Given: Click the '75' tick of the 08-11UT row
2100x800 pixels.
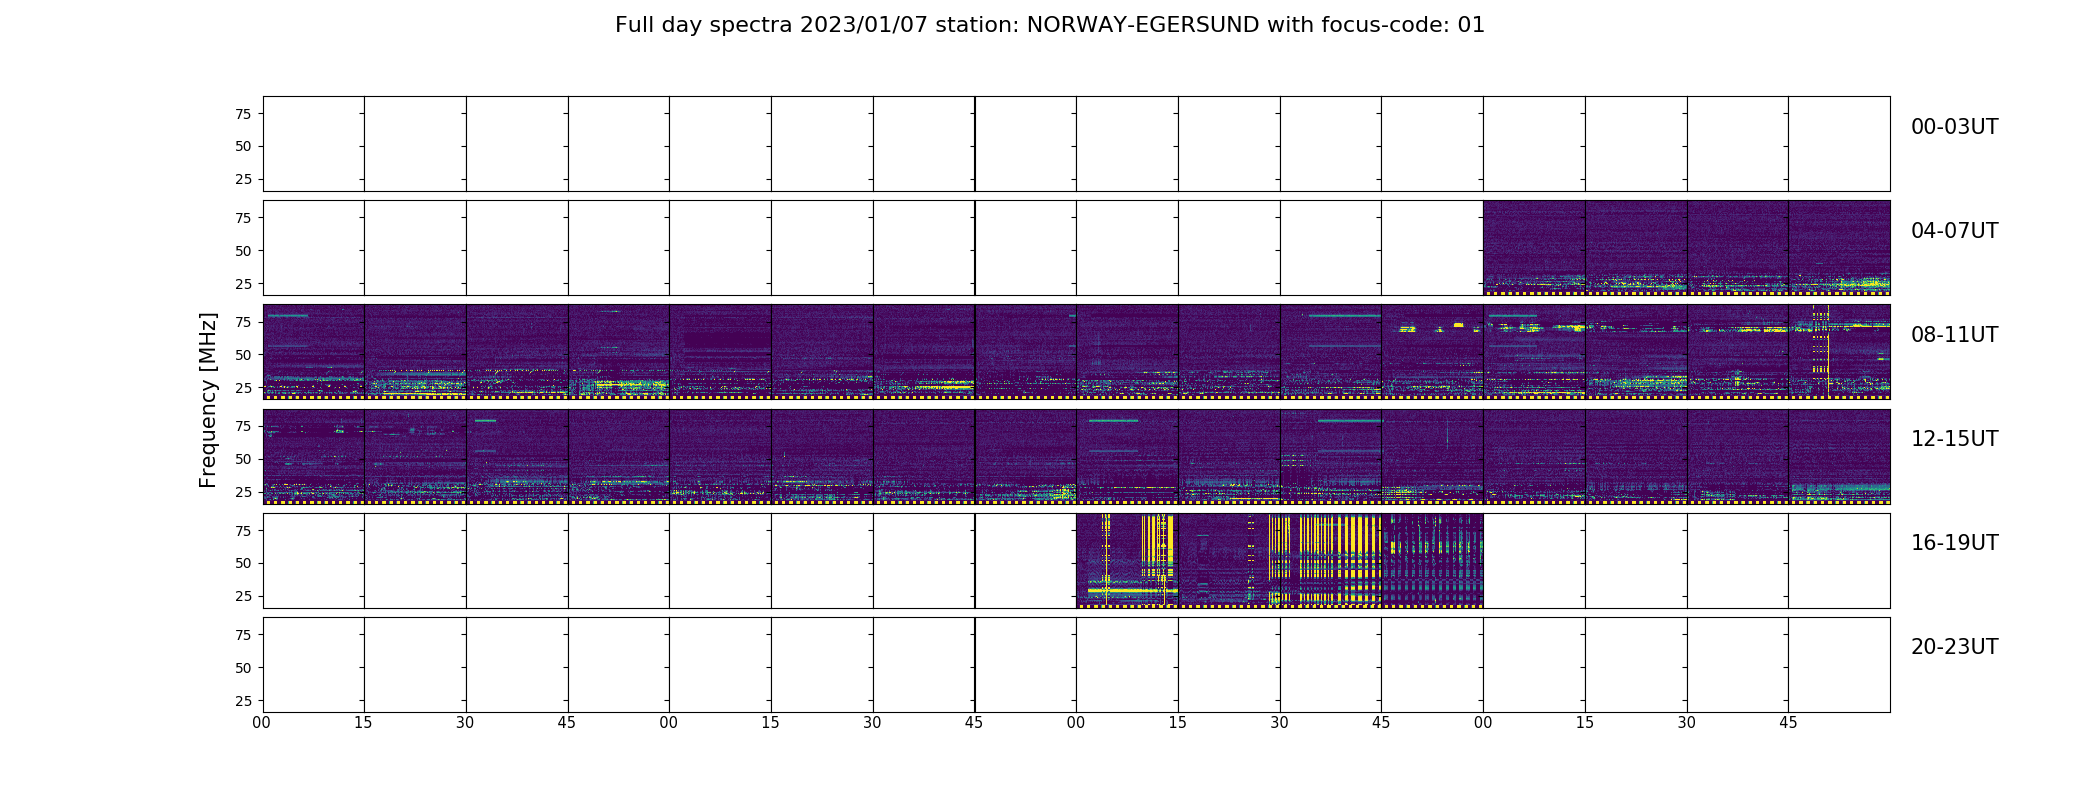Looking at the screenshot, I should coord(243,322).
